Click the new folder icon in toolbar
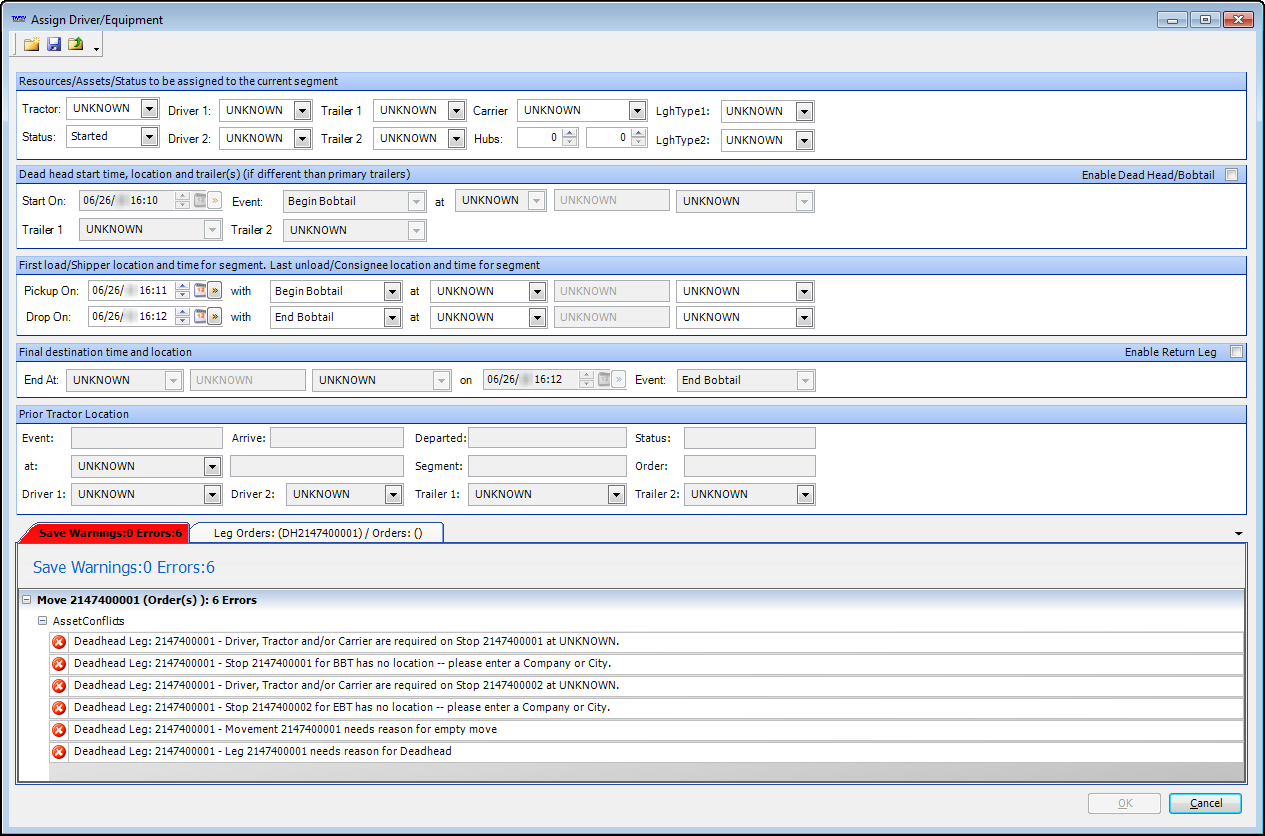This screenshot has height=836, width=1265. point(32,44)
